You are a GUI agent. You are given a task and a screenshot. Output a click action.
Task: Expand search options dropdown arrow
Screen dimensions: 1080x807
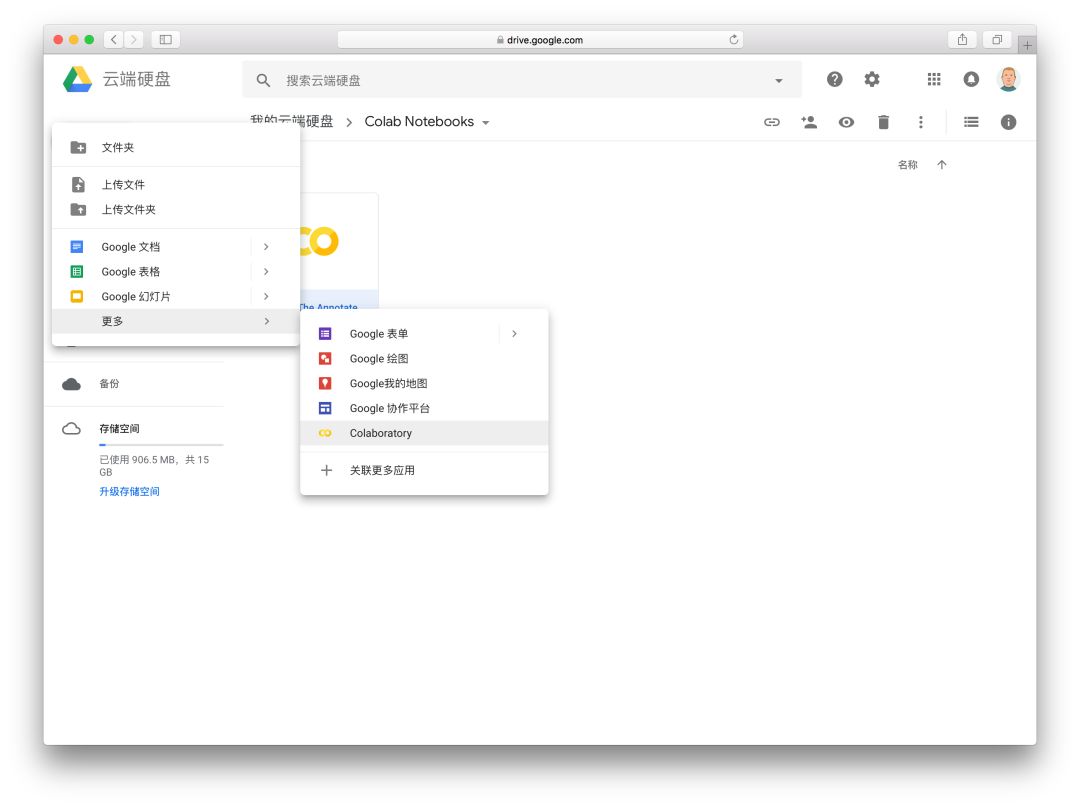(778, 81)
